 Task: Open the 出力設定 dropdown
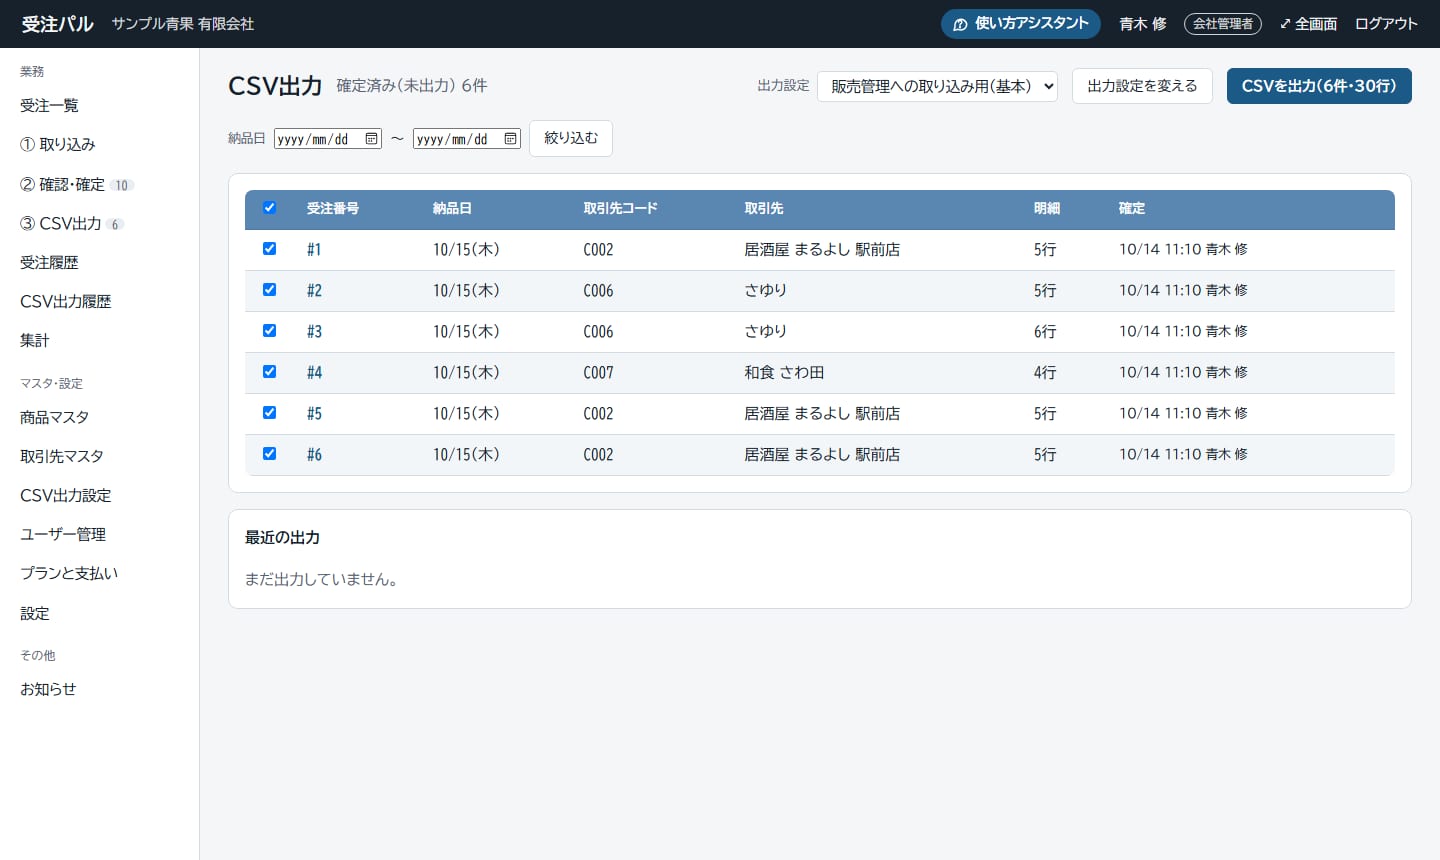(x=937, y=86)
